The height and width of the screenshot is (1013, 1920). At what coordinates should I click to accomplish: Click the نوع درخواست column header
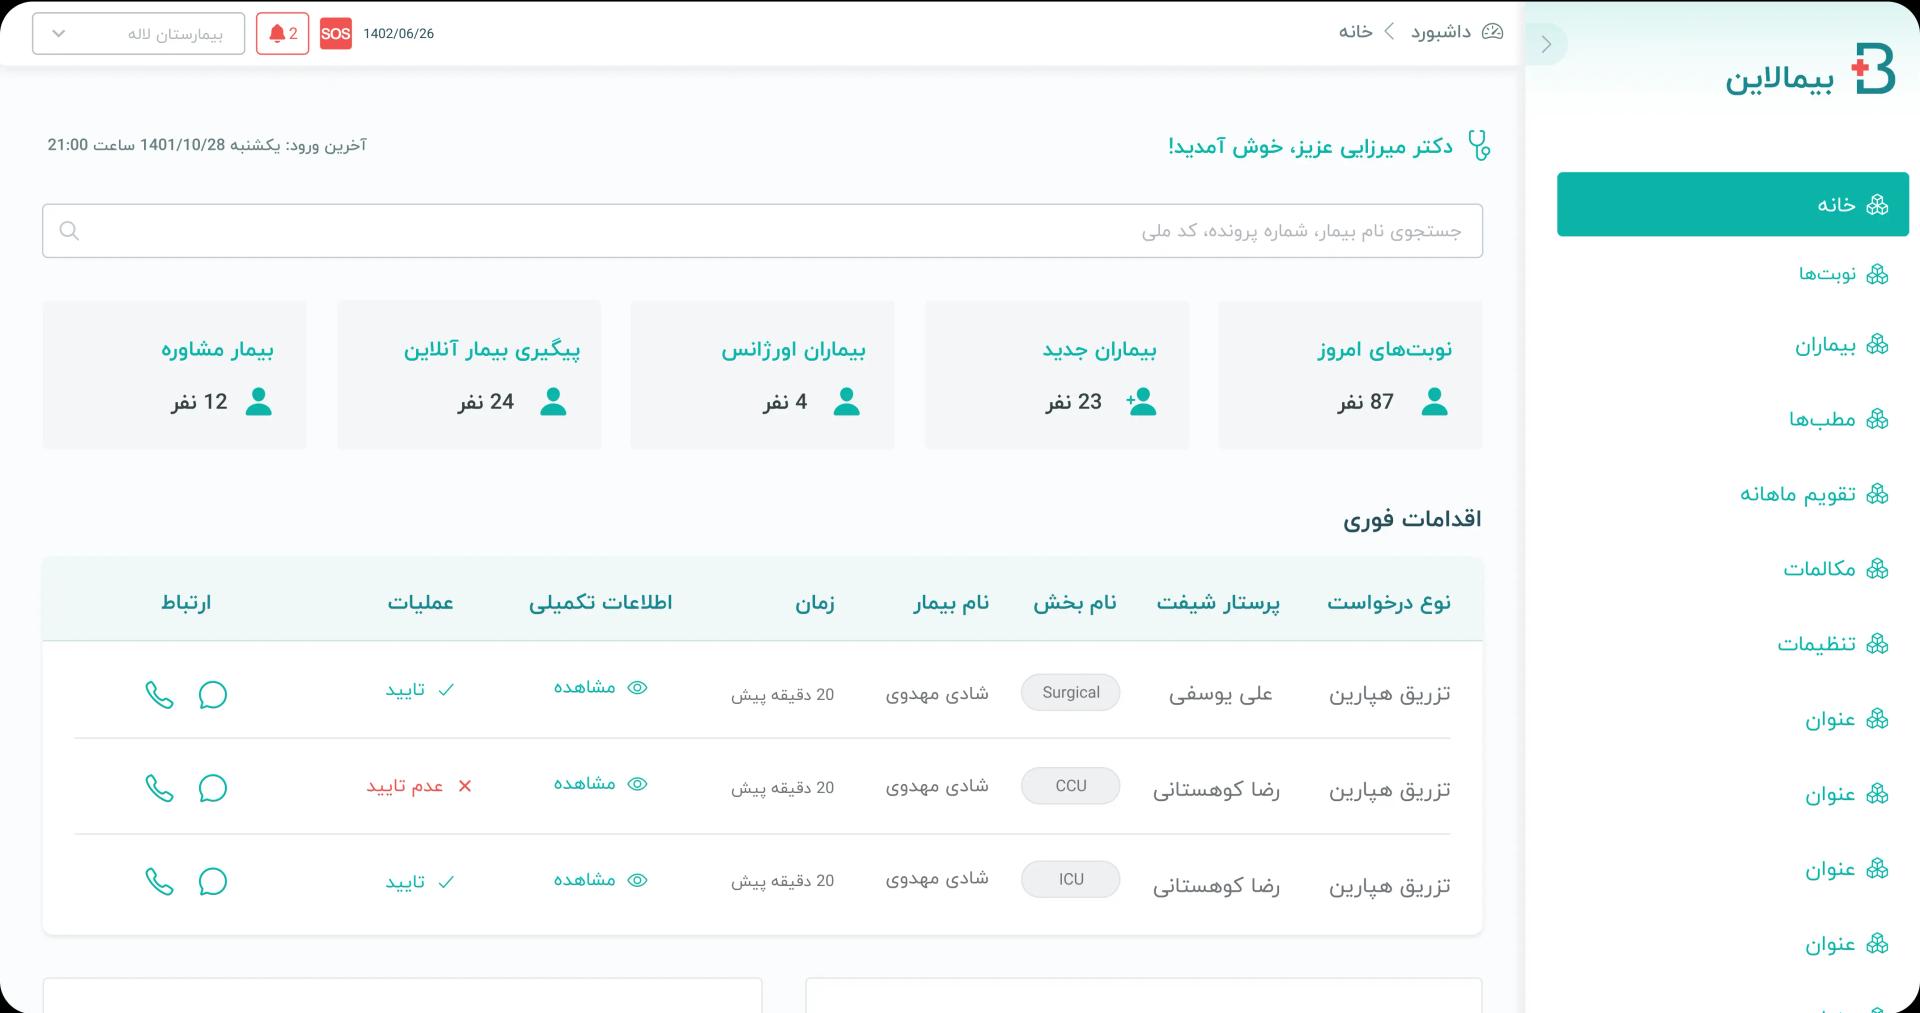pos(1389,602)
